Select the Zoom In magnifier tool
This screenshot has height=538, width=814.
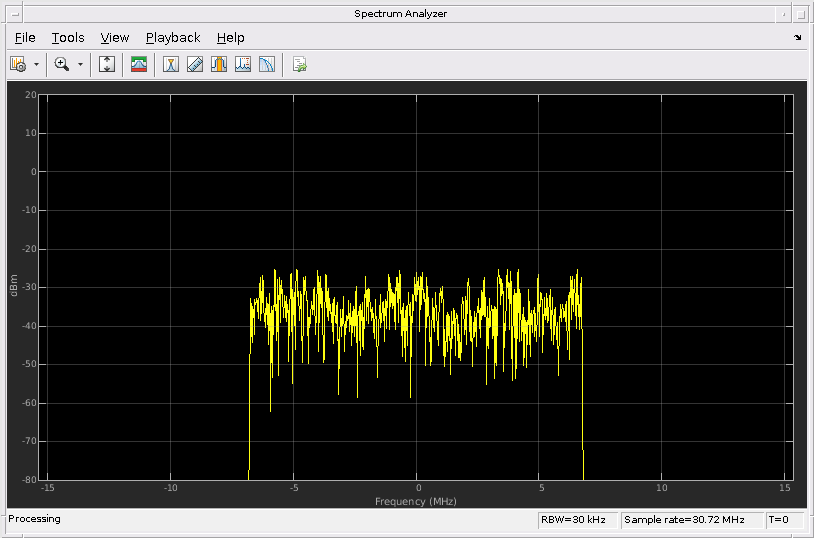coord(62,64)
